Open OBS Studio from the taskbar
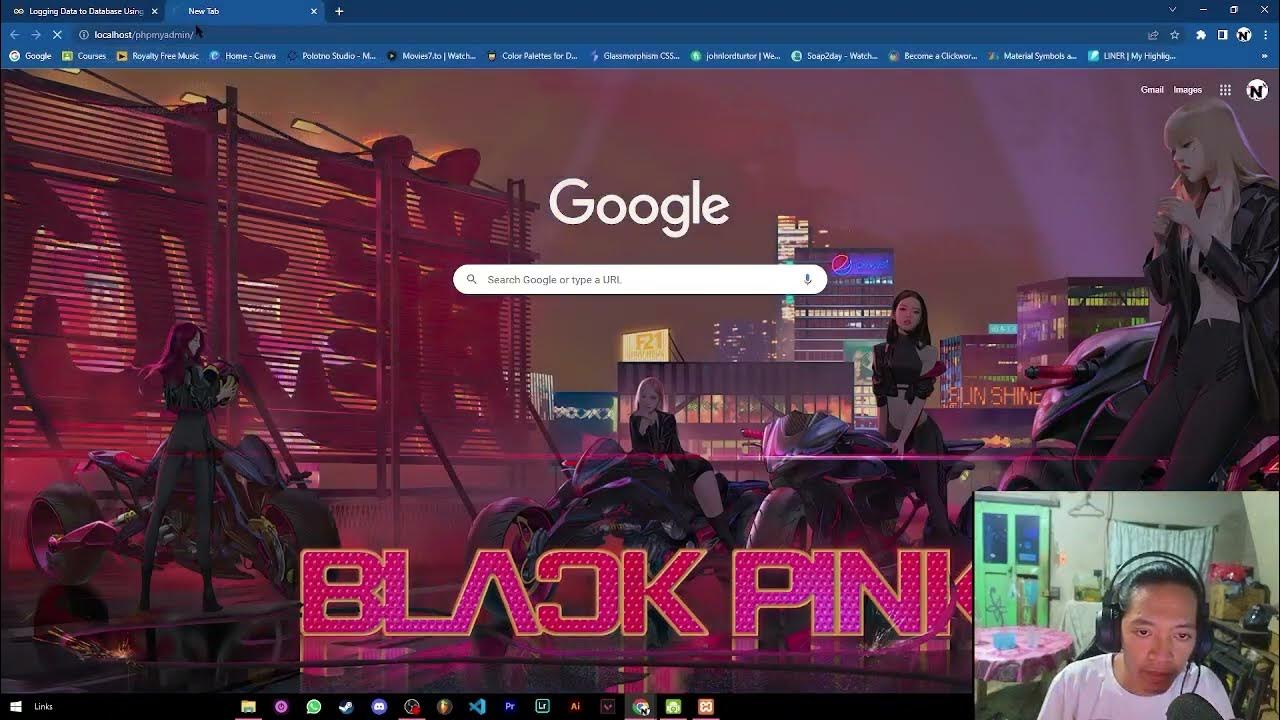The height and width of the screenshot is (720, 1280). (412, 706)
